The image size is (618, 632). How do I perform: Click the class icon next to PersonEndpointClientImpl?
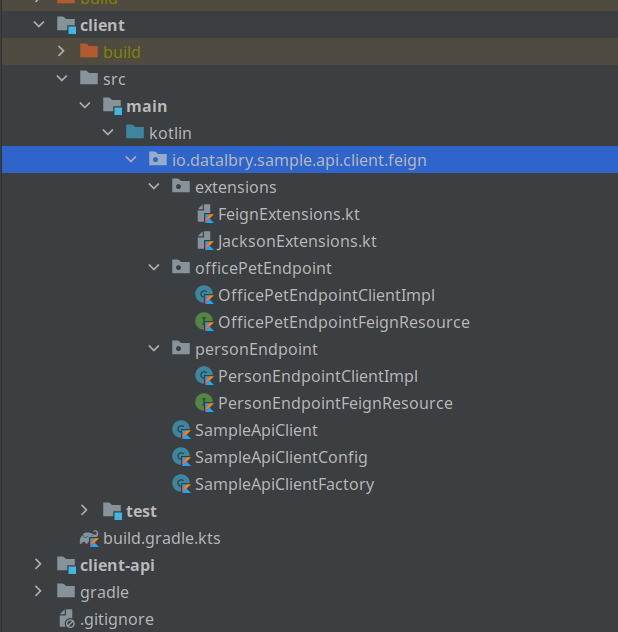[205, 376]
